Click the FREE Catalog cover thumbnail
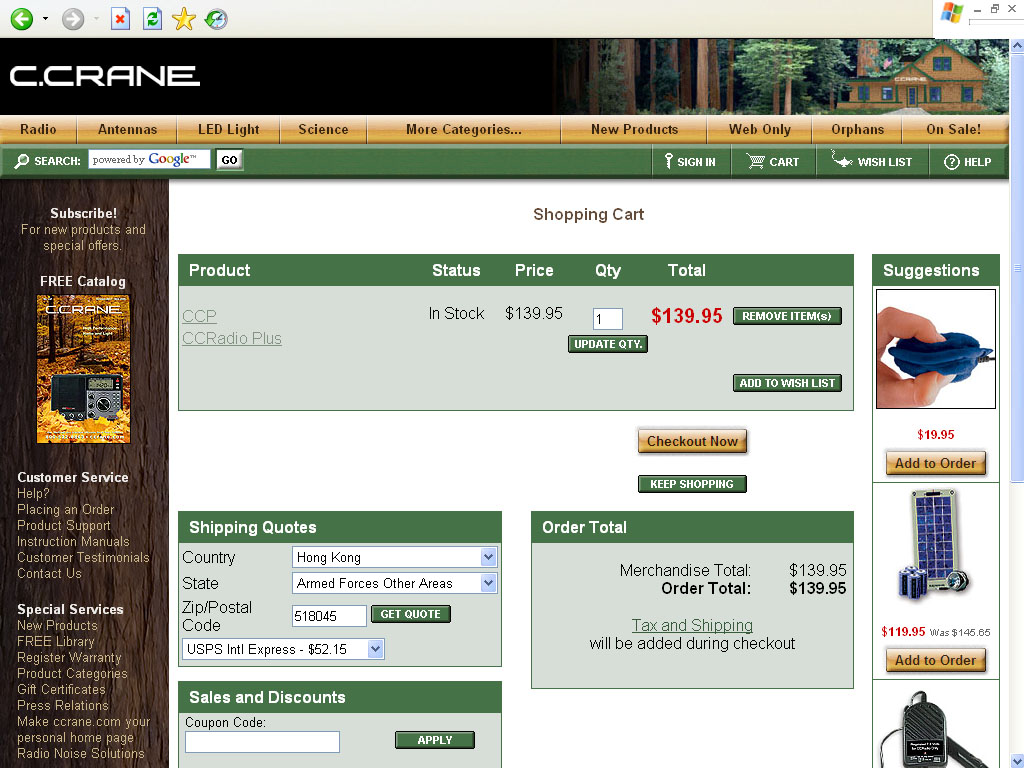The width and height of the screenshot is (1024, 768). (83, 369)
